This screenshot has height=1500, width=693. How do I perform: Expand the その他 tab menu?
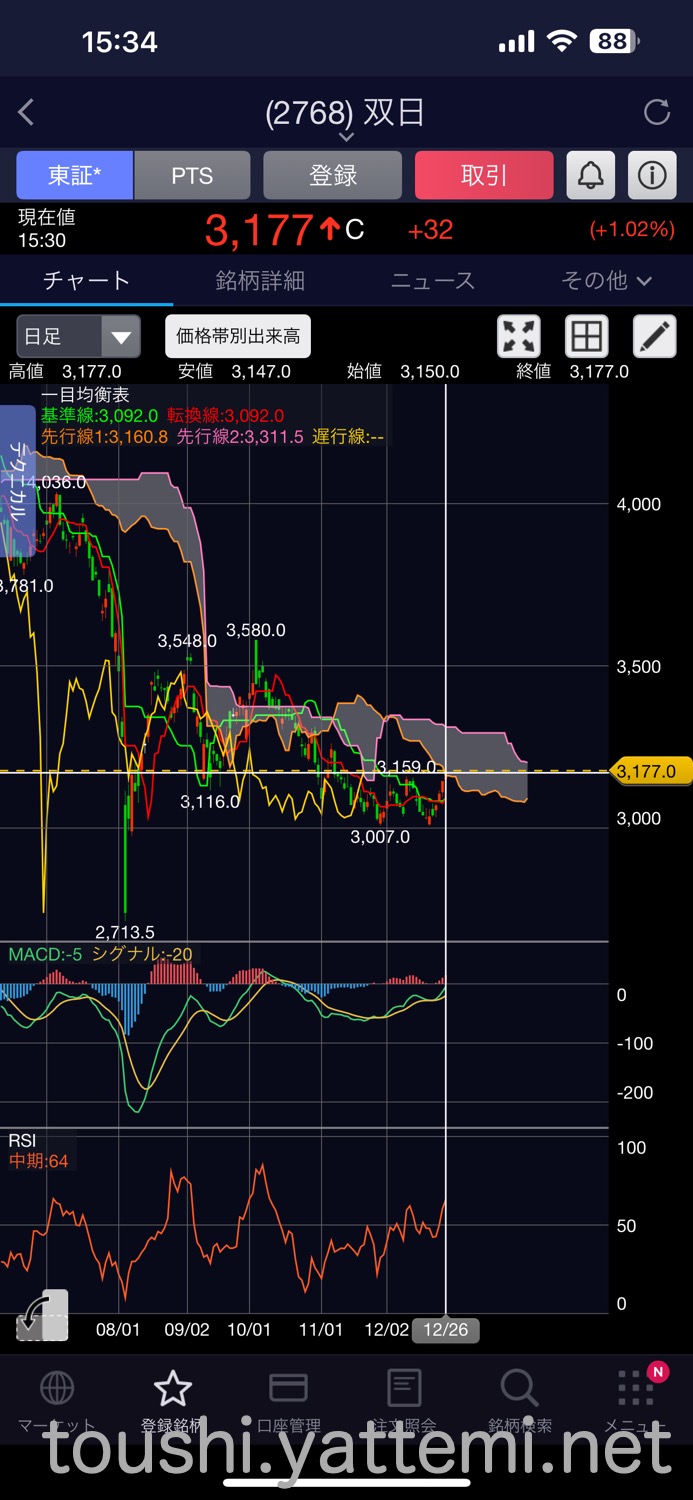(606, 281)
